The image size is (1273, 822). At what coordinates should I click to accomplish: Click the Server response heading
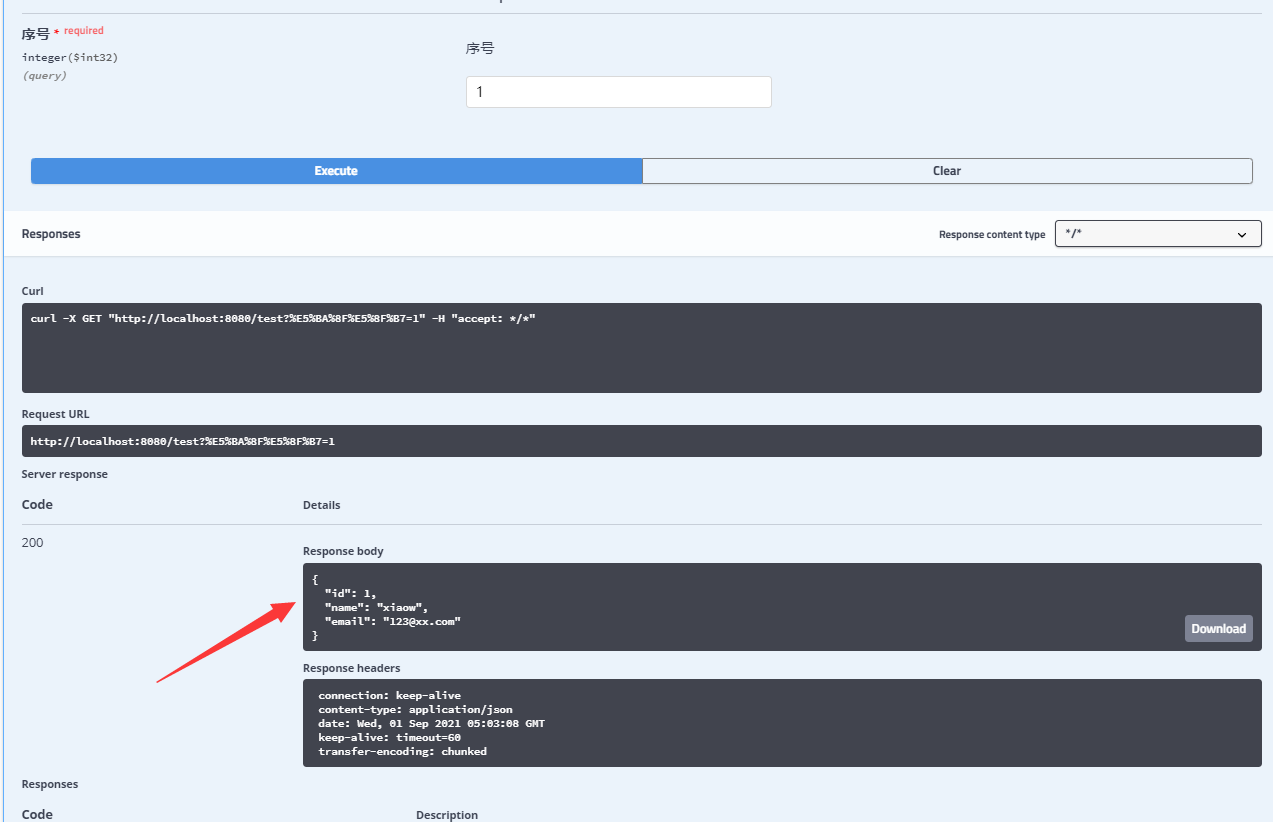click(65, 474)
